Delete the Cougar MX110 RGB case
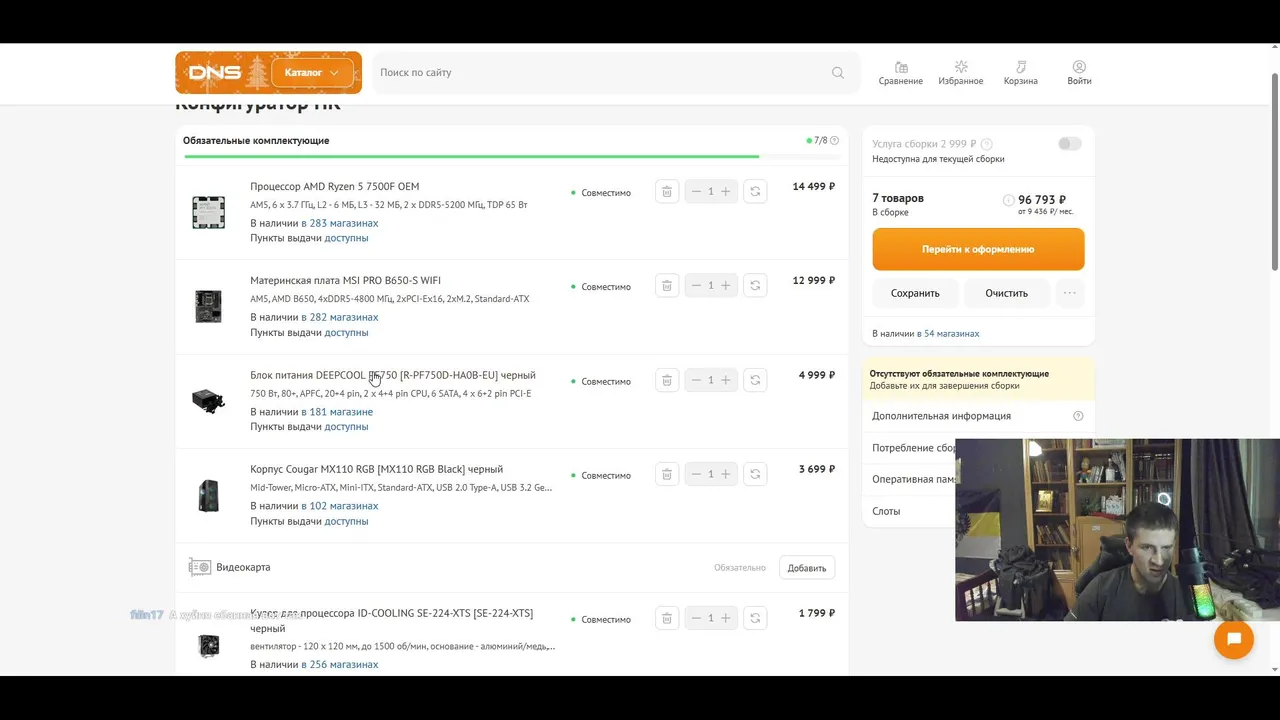The width and height of the screenshot is (1280, 720). tap(667, 474)
